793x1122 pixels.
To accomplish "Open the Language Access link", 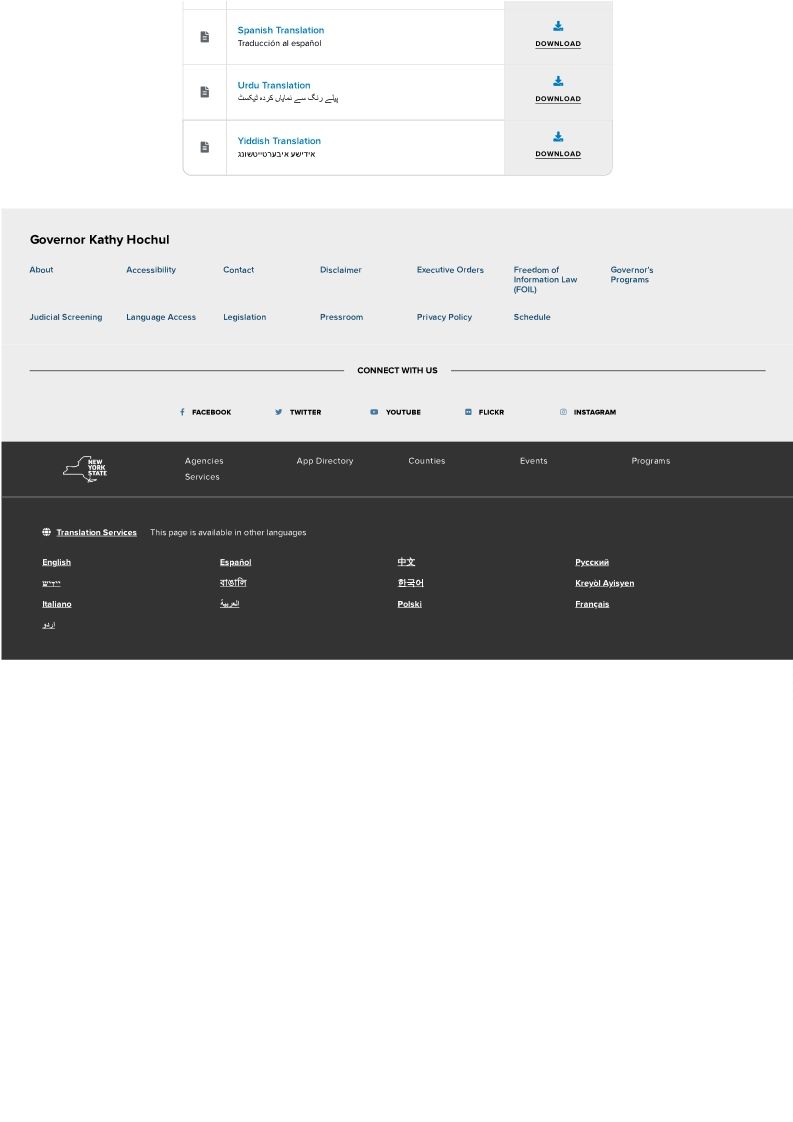I will 161,317.
